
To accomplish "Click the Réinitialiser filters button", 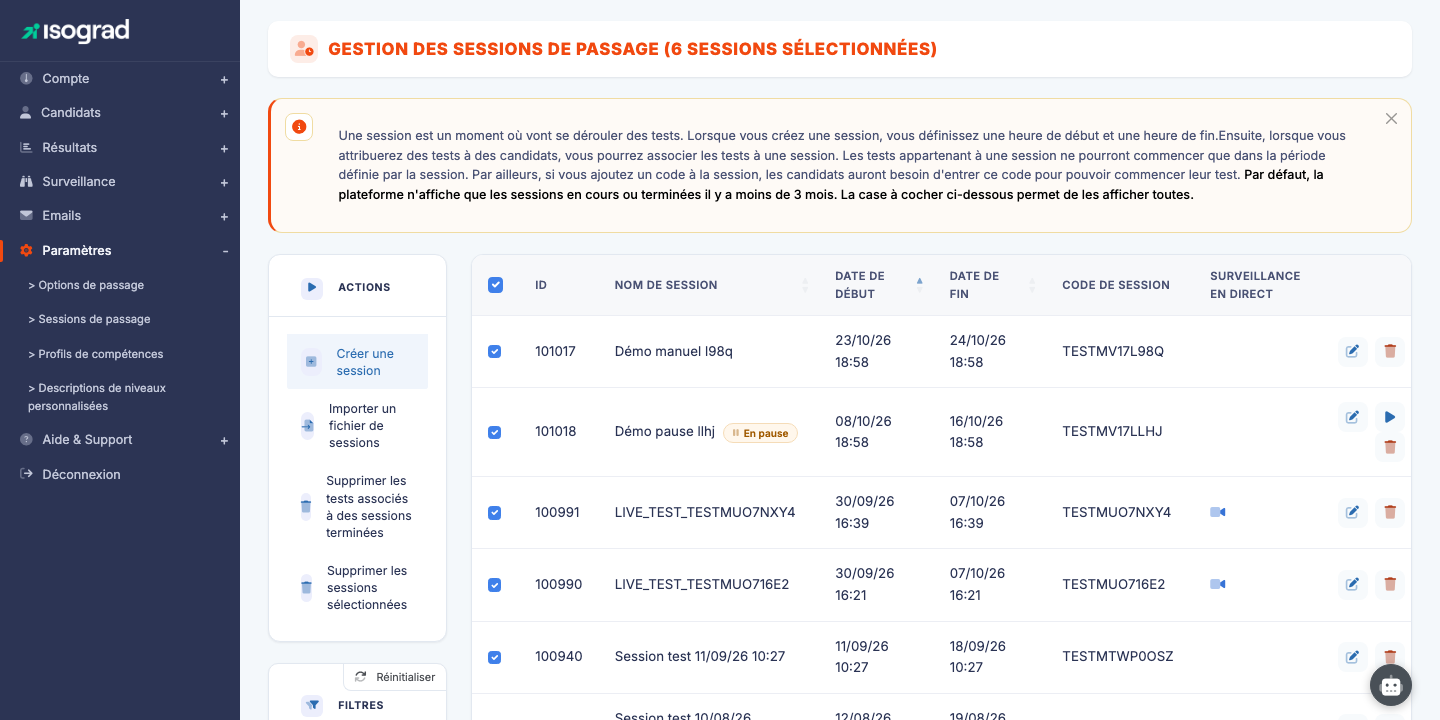I will (x=395, y=677).
